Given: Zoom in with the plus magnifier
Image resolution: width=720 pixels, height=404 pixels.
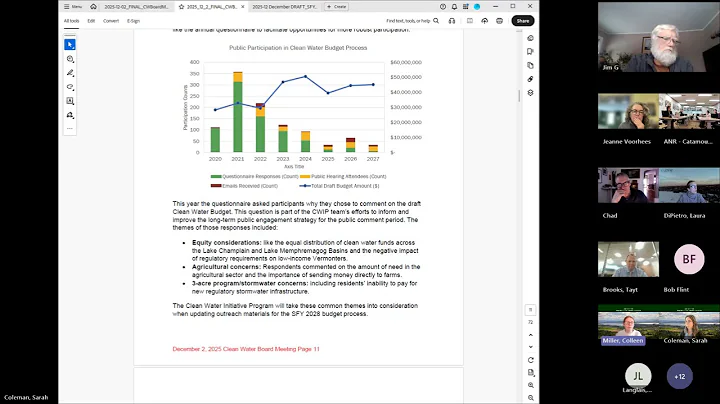Looking at the screenshot, I should tap(530, 385).
